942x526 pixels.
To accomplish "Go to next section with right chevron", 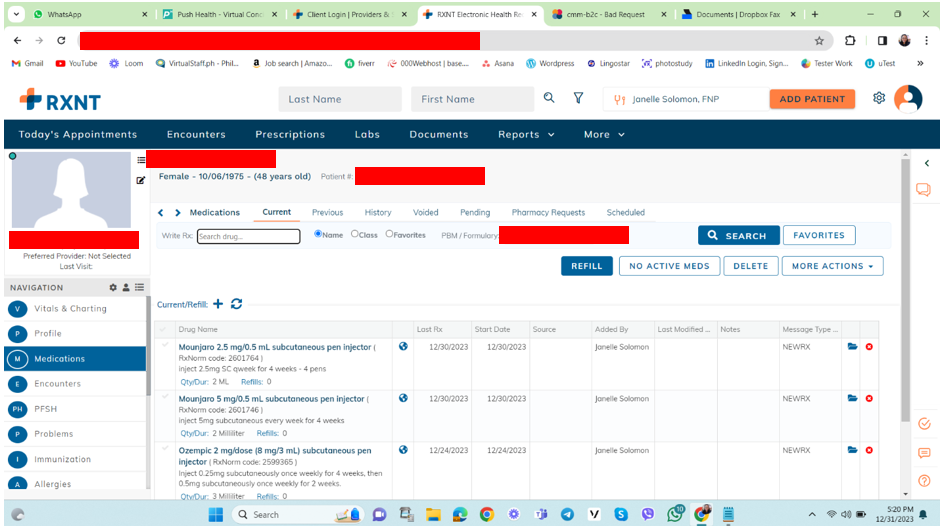I will (x=178, y=213).
